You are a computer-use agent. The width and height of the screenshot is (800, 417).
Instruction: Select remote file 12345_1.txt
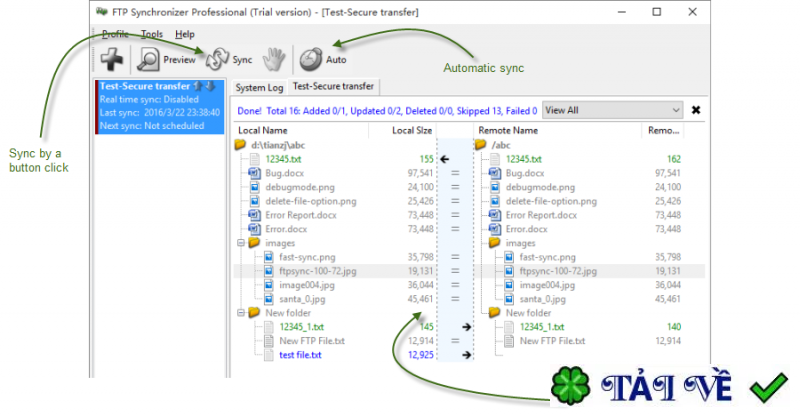542,327
